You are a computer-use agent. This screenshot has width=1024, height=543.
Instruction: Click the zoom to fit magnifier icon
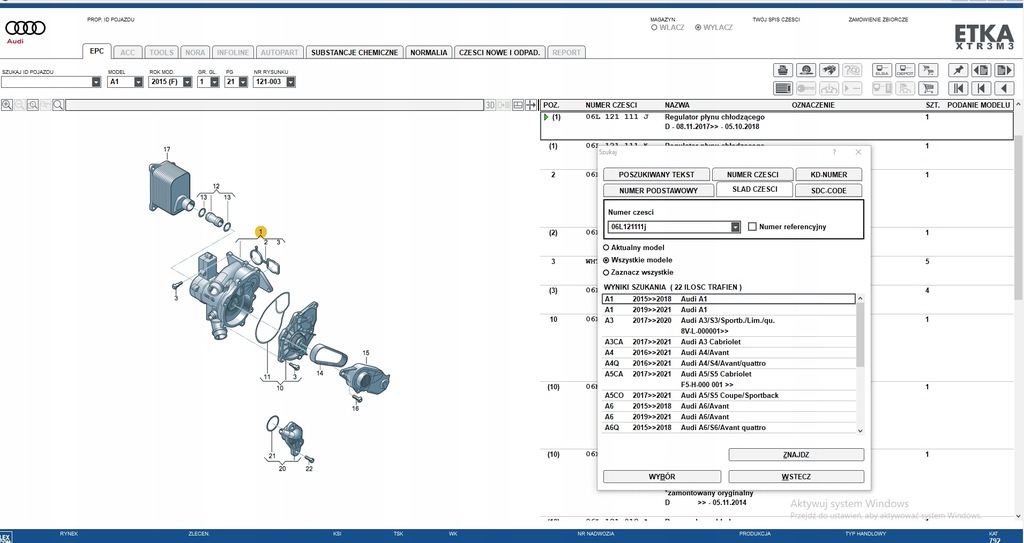click(33, 105)
